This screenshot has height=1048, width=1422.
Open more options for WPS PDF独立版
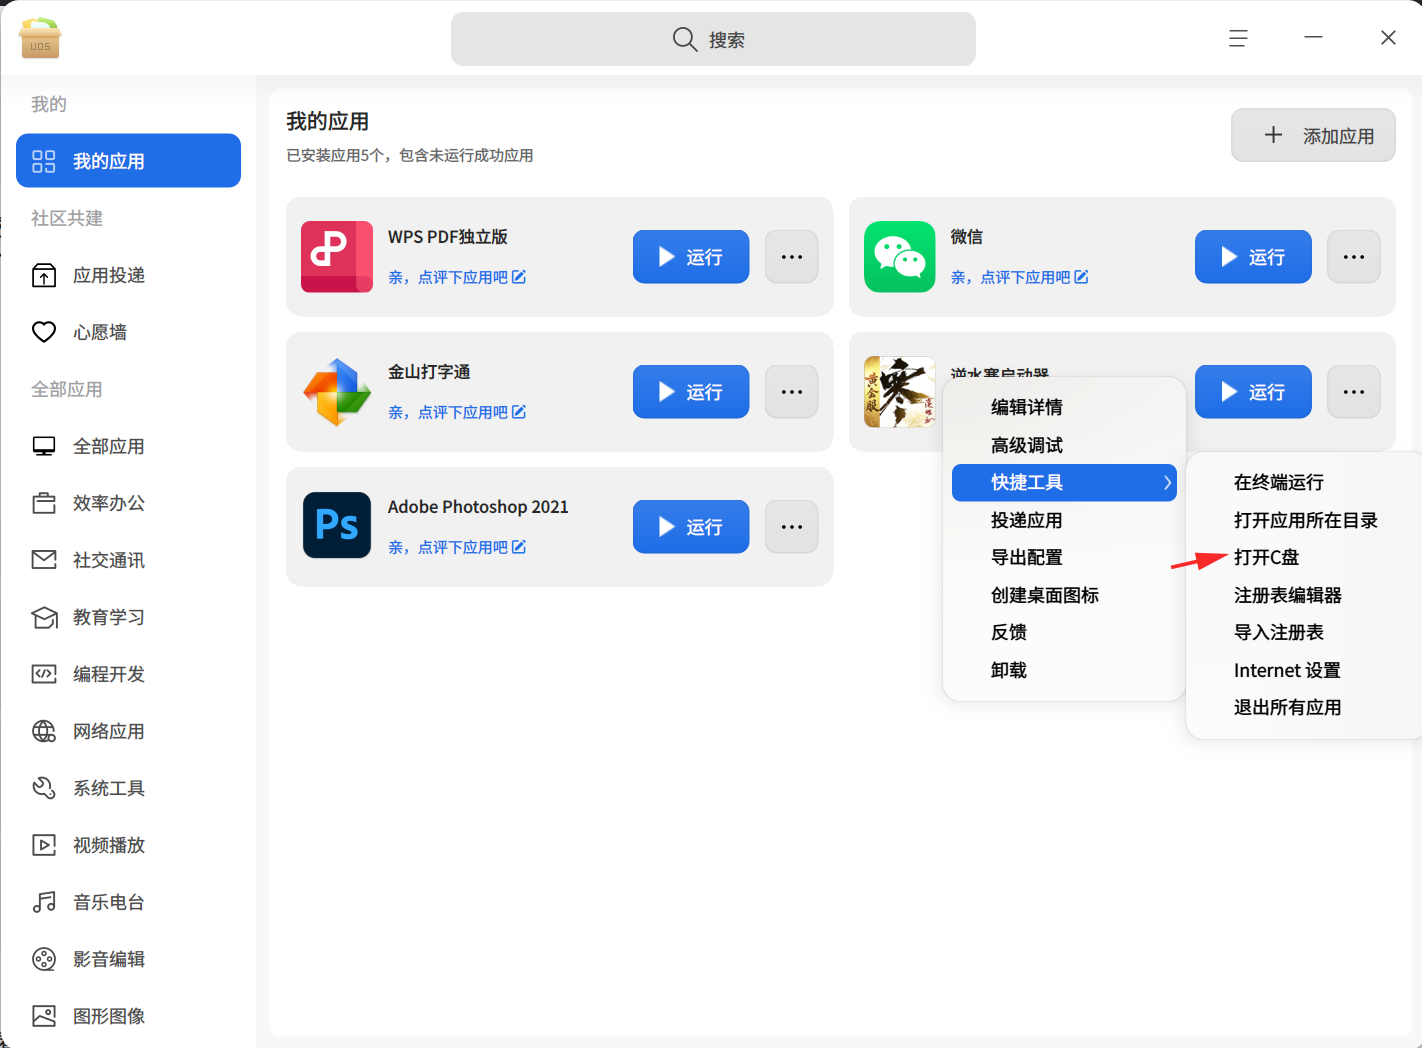click(792, 257)
